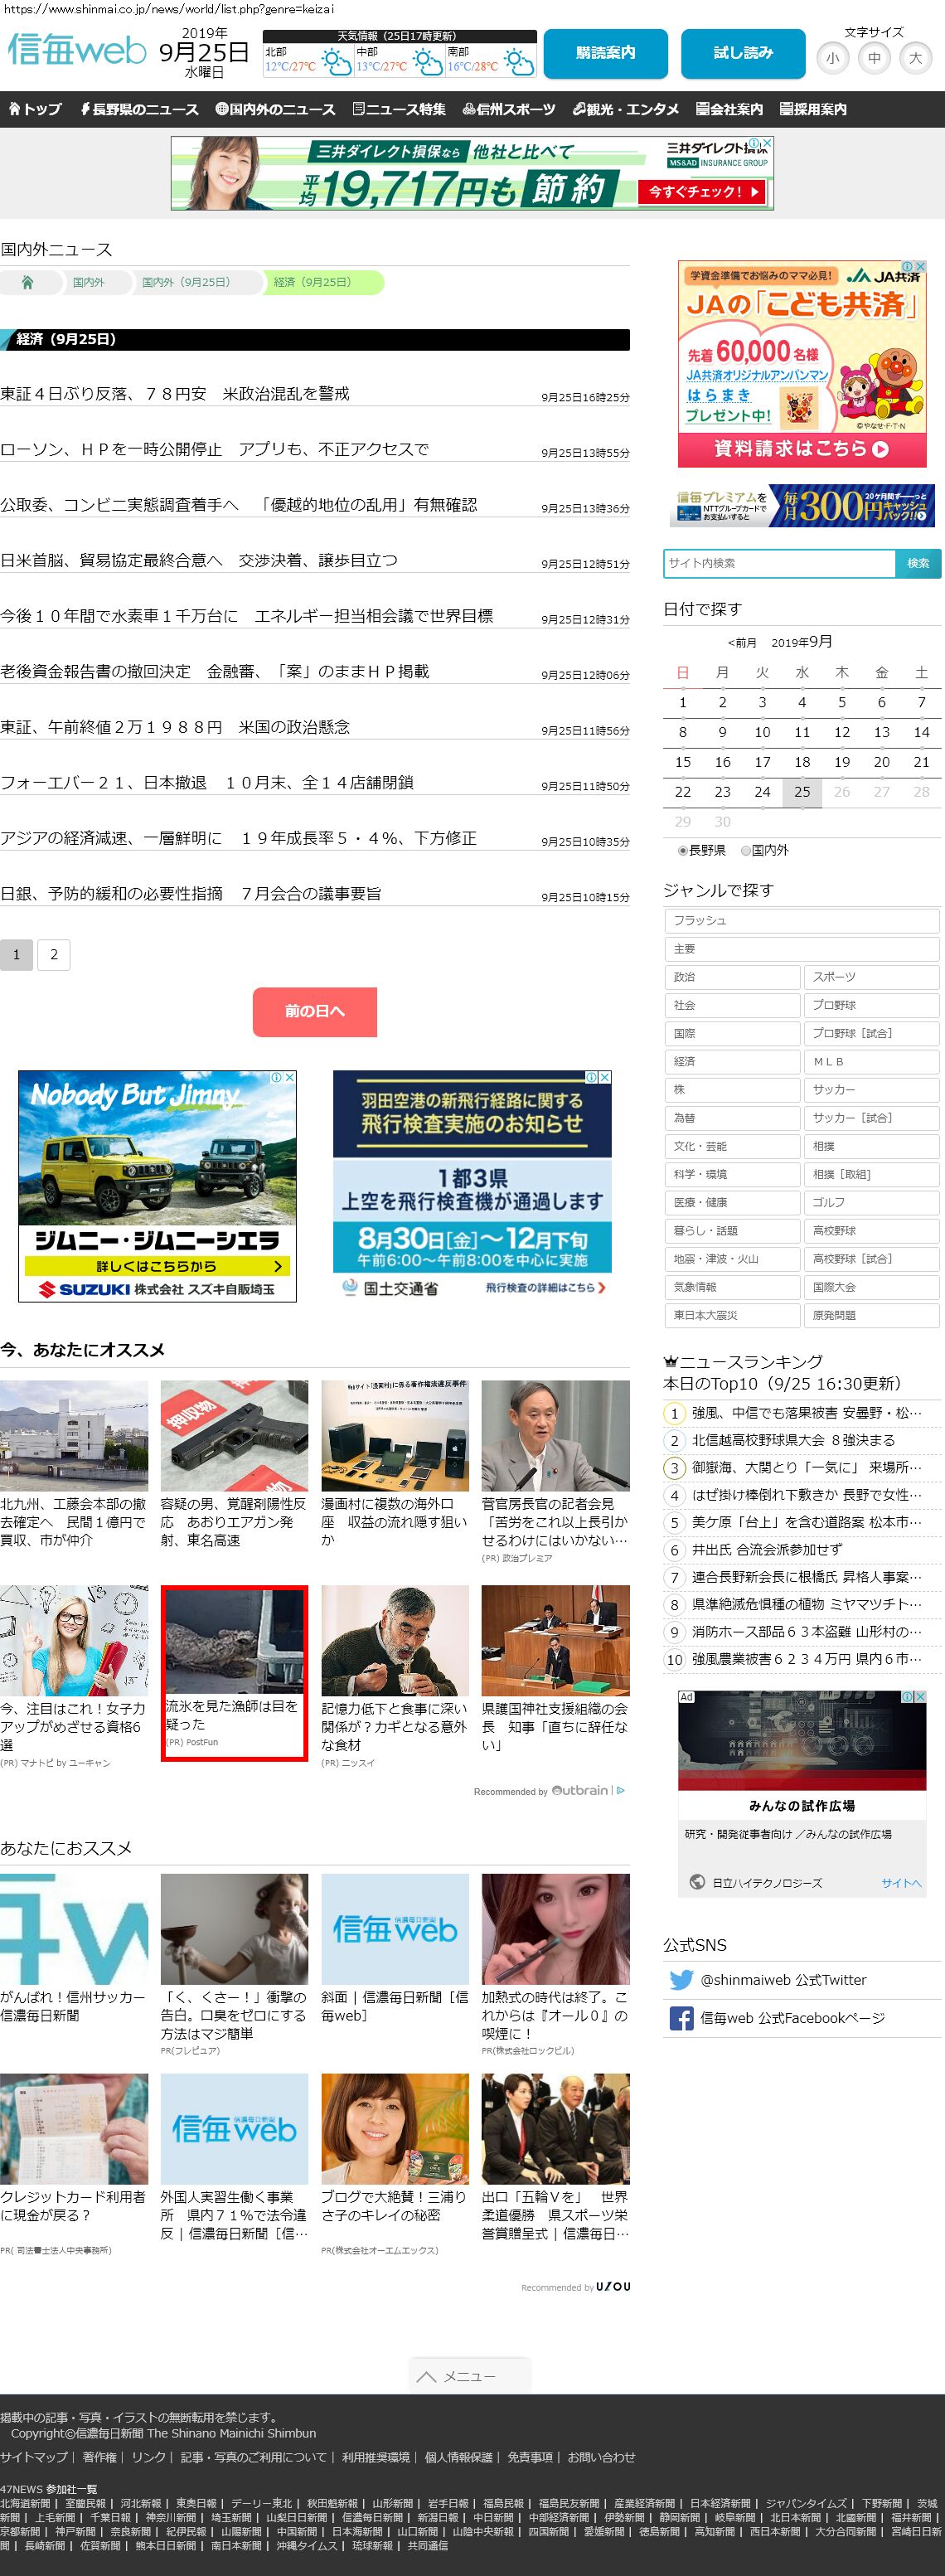Open article ローソン、ＨＰを一時公開停止

tap(214, 449)
